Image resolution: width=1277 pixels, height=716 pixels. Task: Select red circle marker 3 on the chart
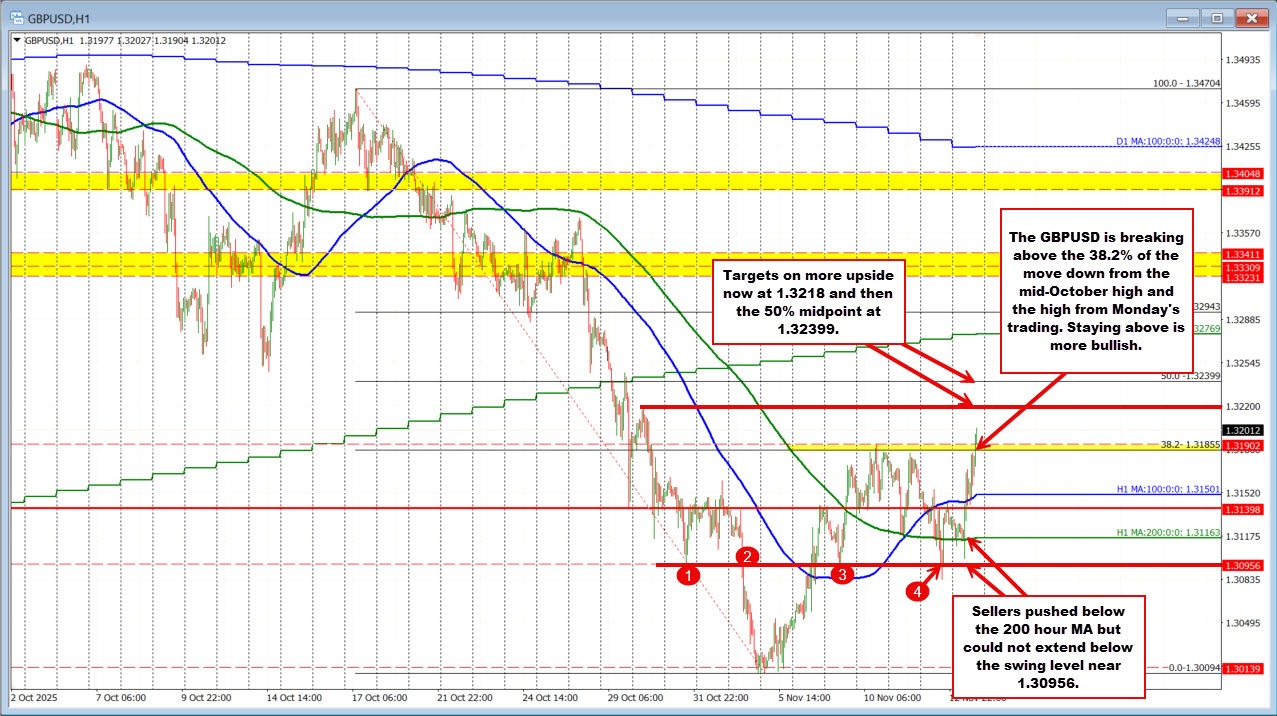coord(841,574)
